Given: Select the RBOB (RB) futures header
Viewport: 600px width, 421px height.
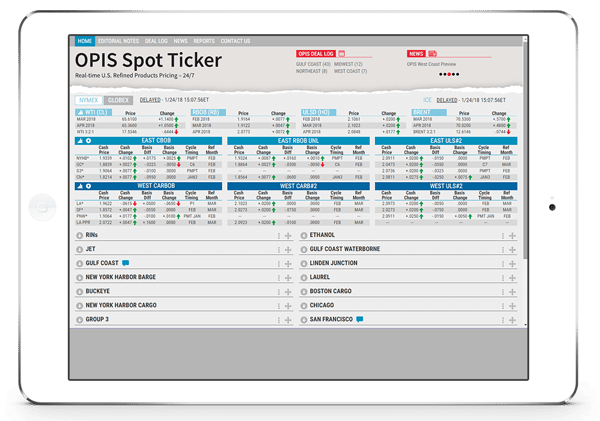Looking at the screenshot, I should (208, 113).
